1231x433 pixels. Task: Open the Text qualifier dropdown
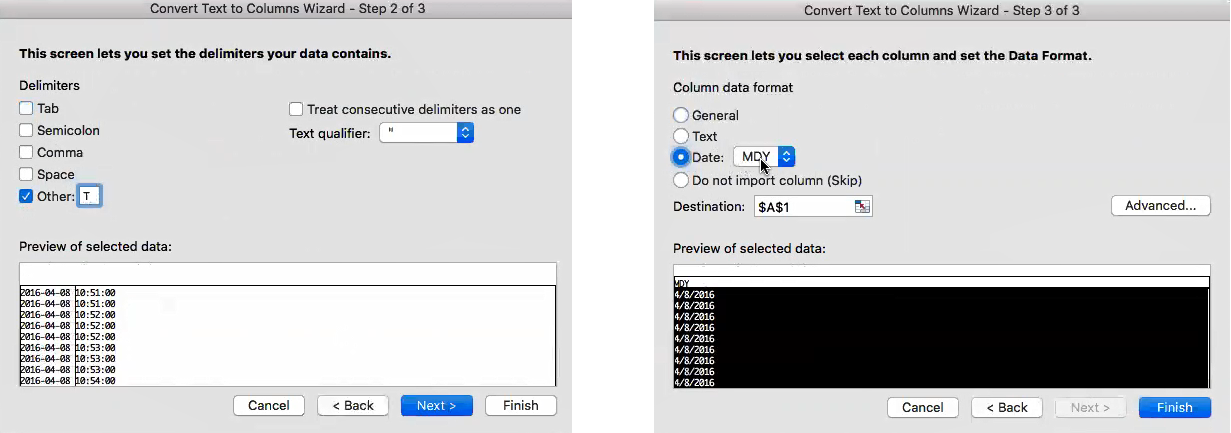click(x=464, y=133)
